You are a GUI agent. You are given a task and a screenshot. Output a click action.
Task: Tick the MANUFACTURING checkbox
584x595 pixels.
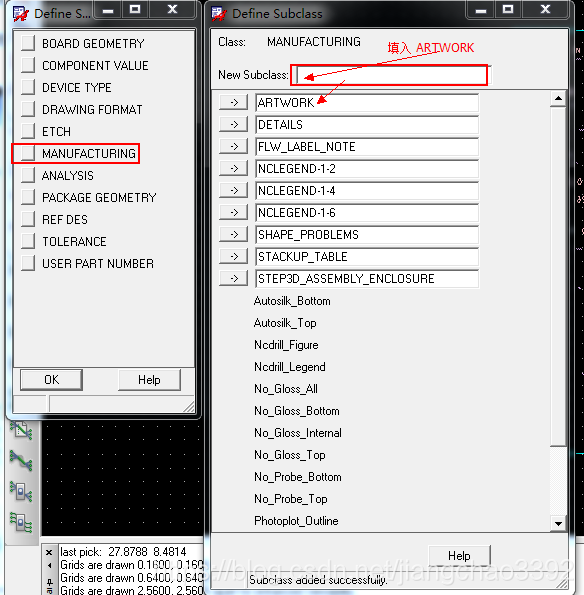pos(28,153)
